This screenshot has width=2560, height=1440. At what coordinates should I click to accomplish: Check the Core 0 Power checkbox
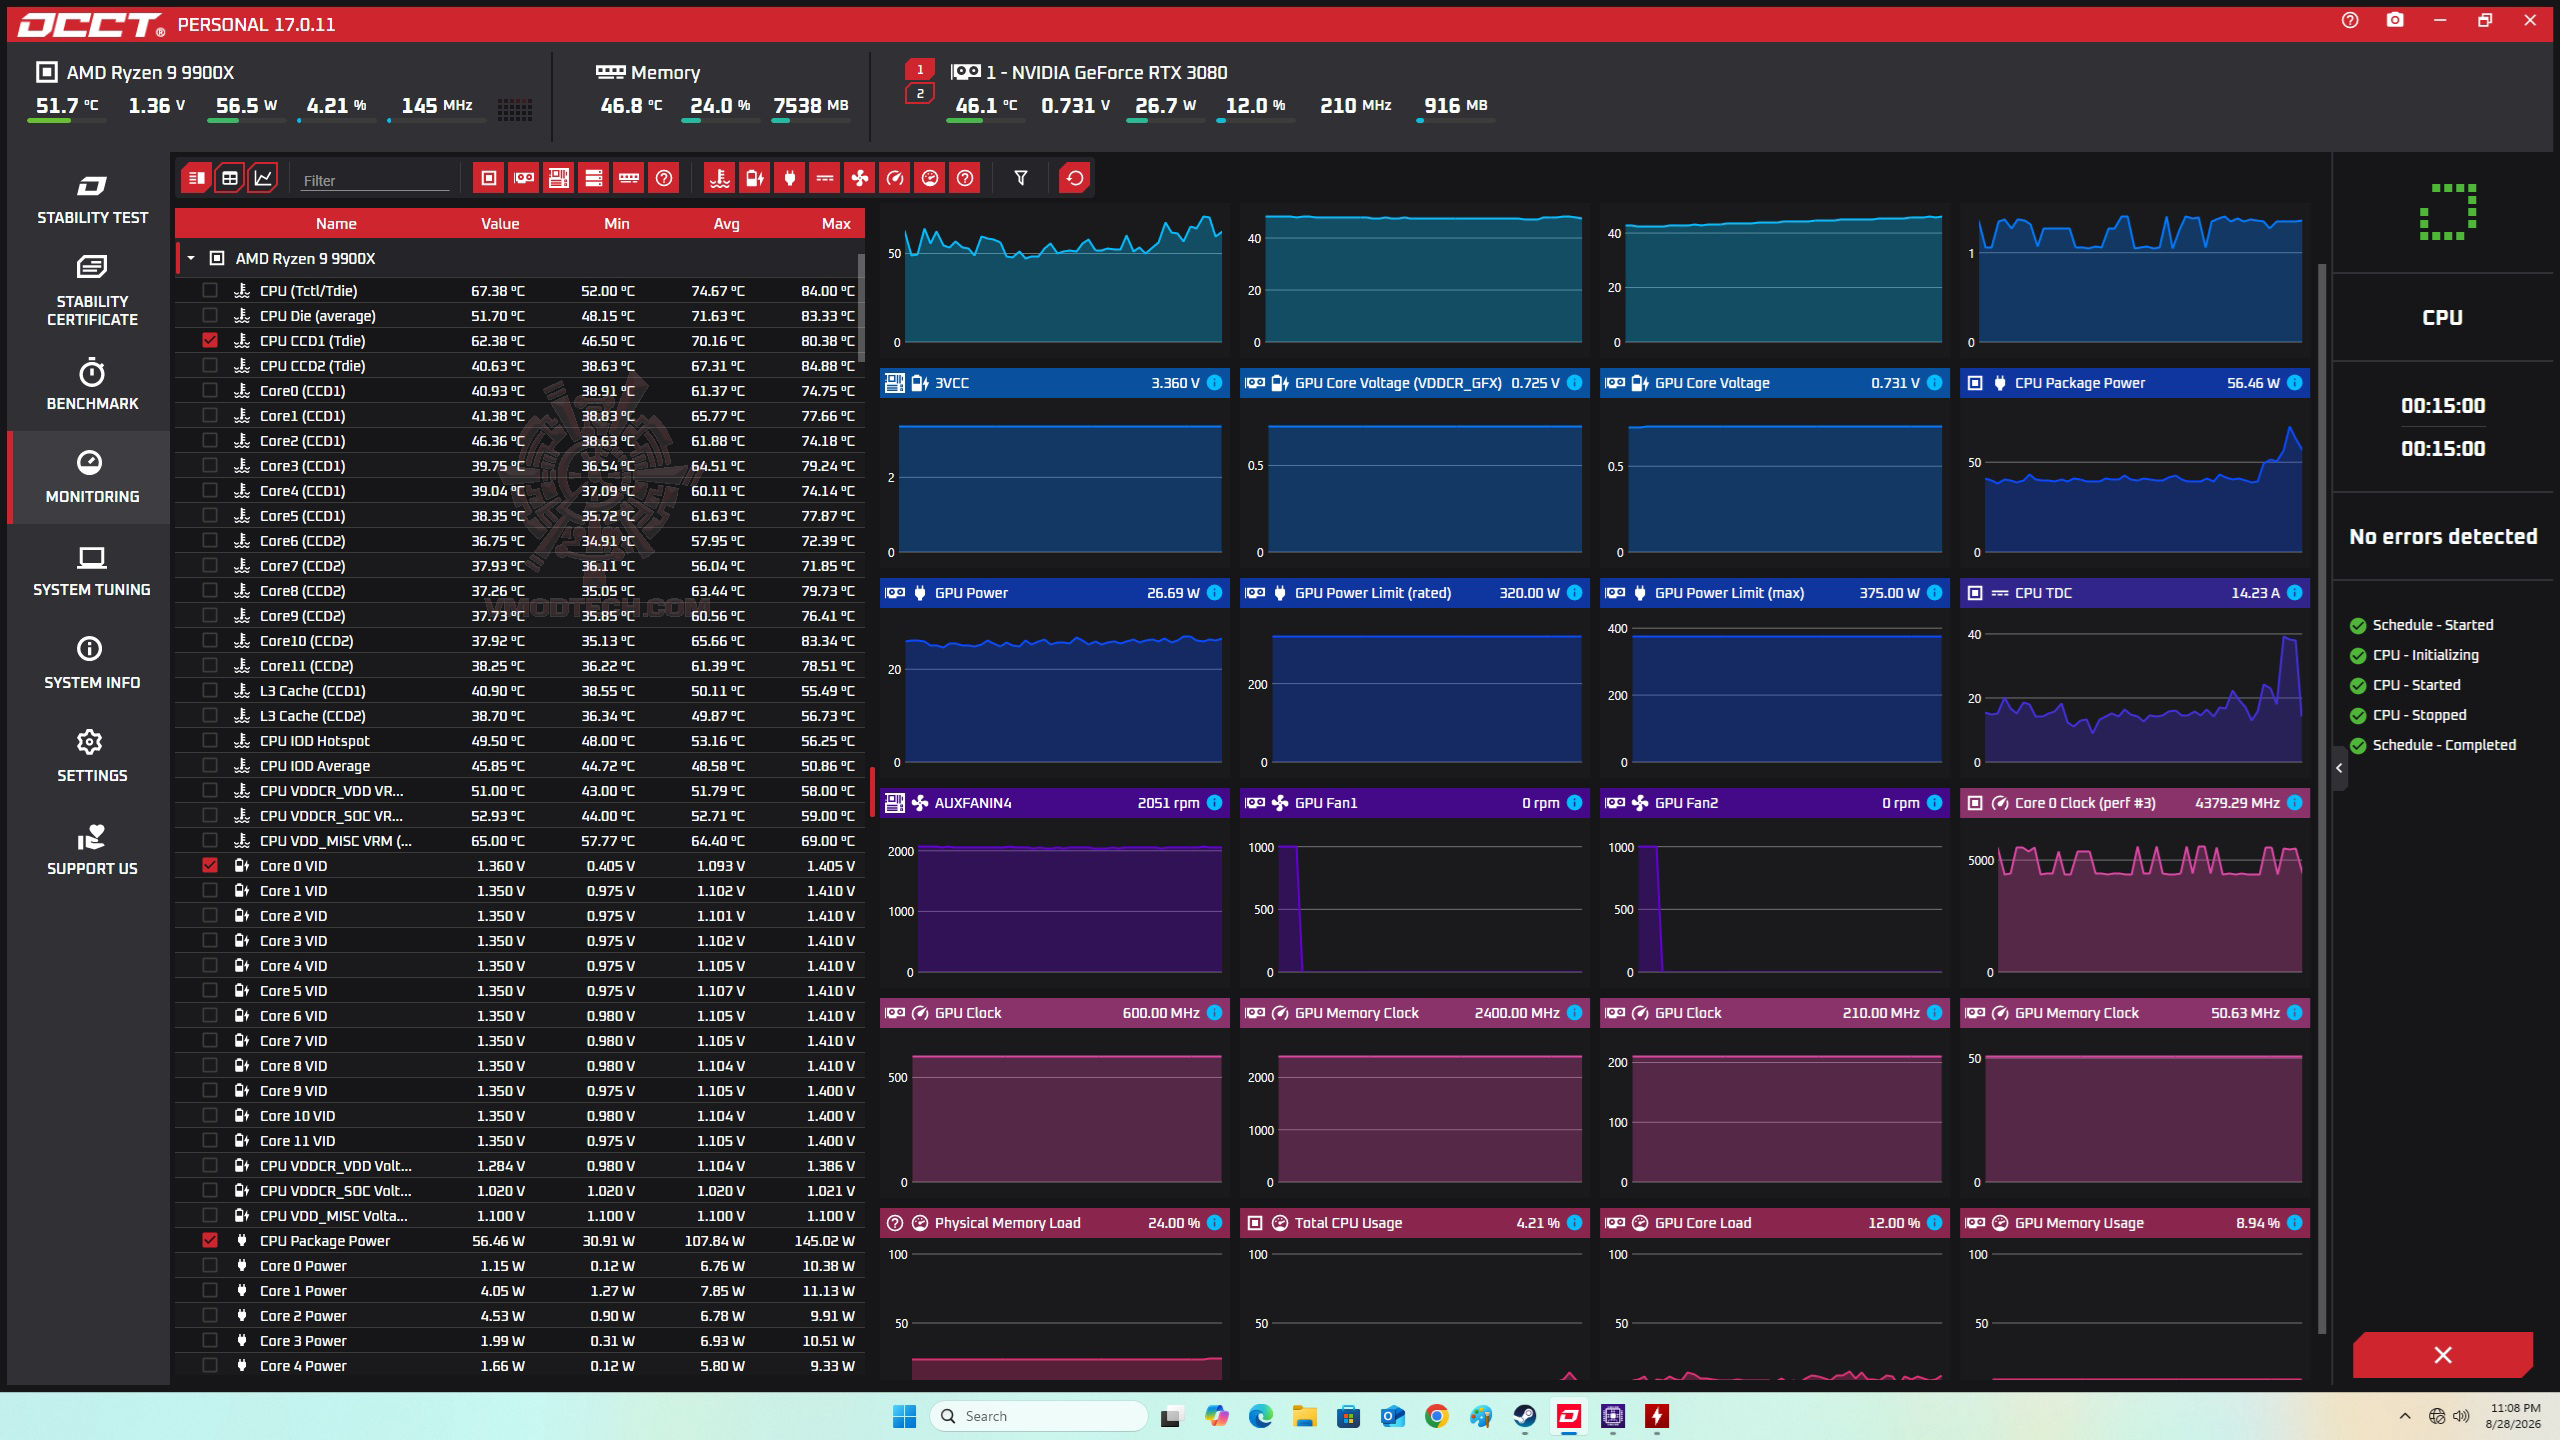(210, 1266)
